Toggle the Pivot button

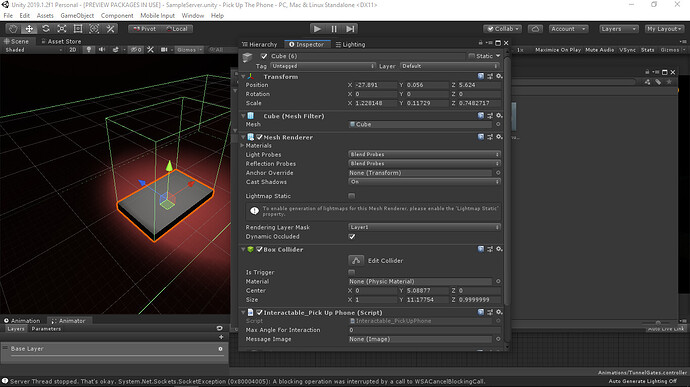coord(144,29)
